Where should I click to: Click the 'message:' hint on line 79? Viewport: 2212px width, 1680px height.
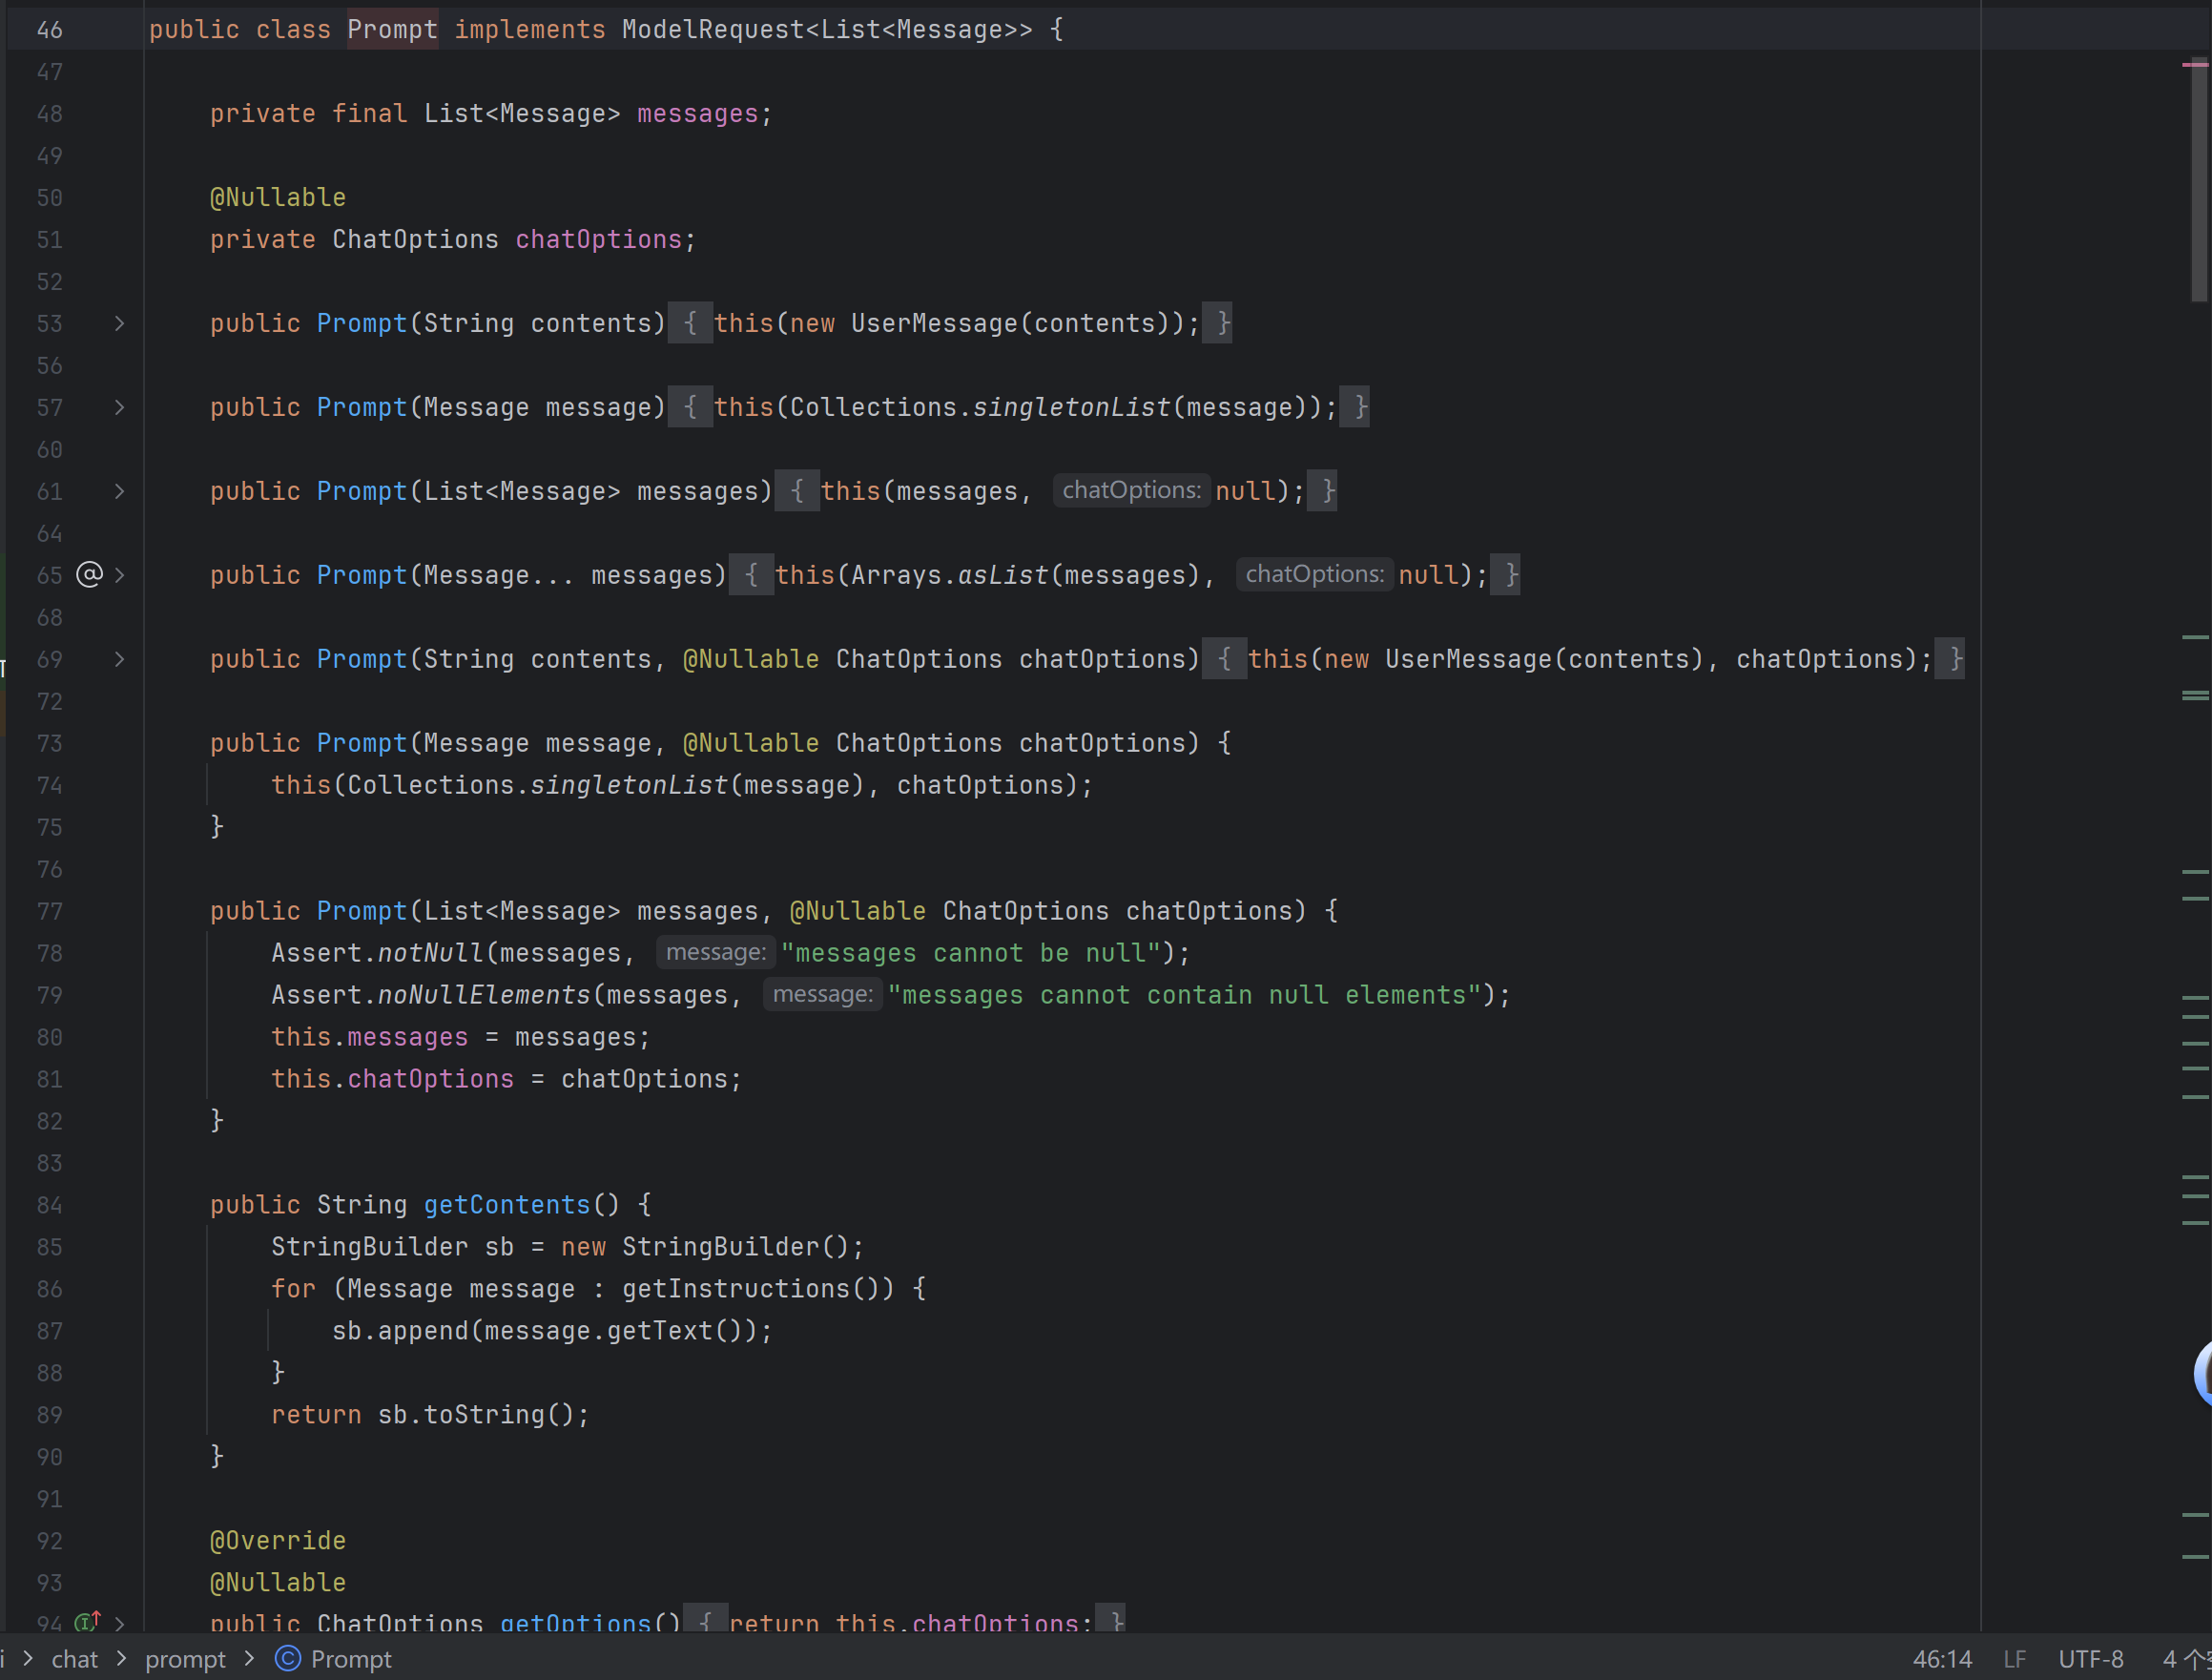823,994
